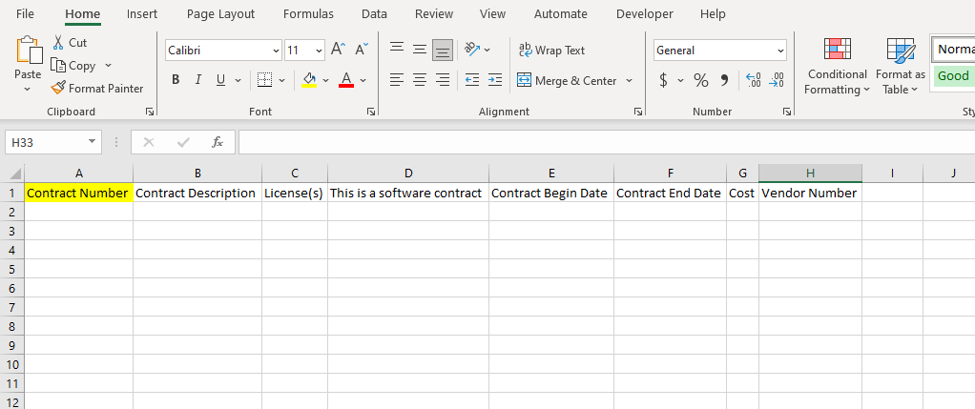Align text left
The height and width of the screenshot is (409, 975).
(x=397, y=80)
